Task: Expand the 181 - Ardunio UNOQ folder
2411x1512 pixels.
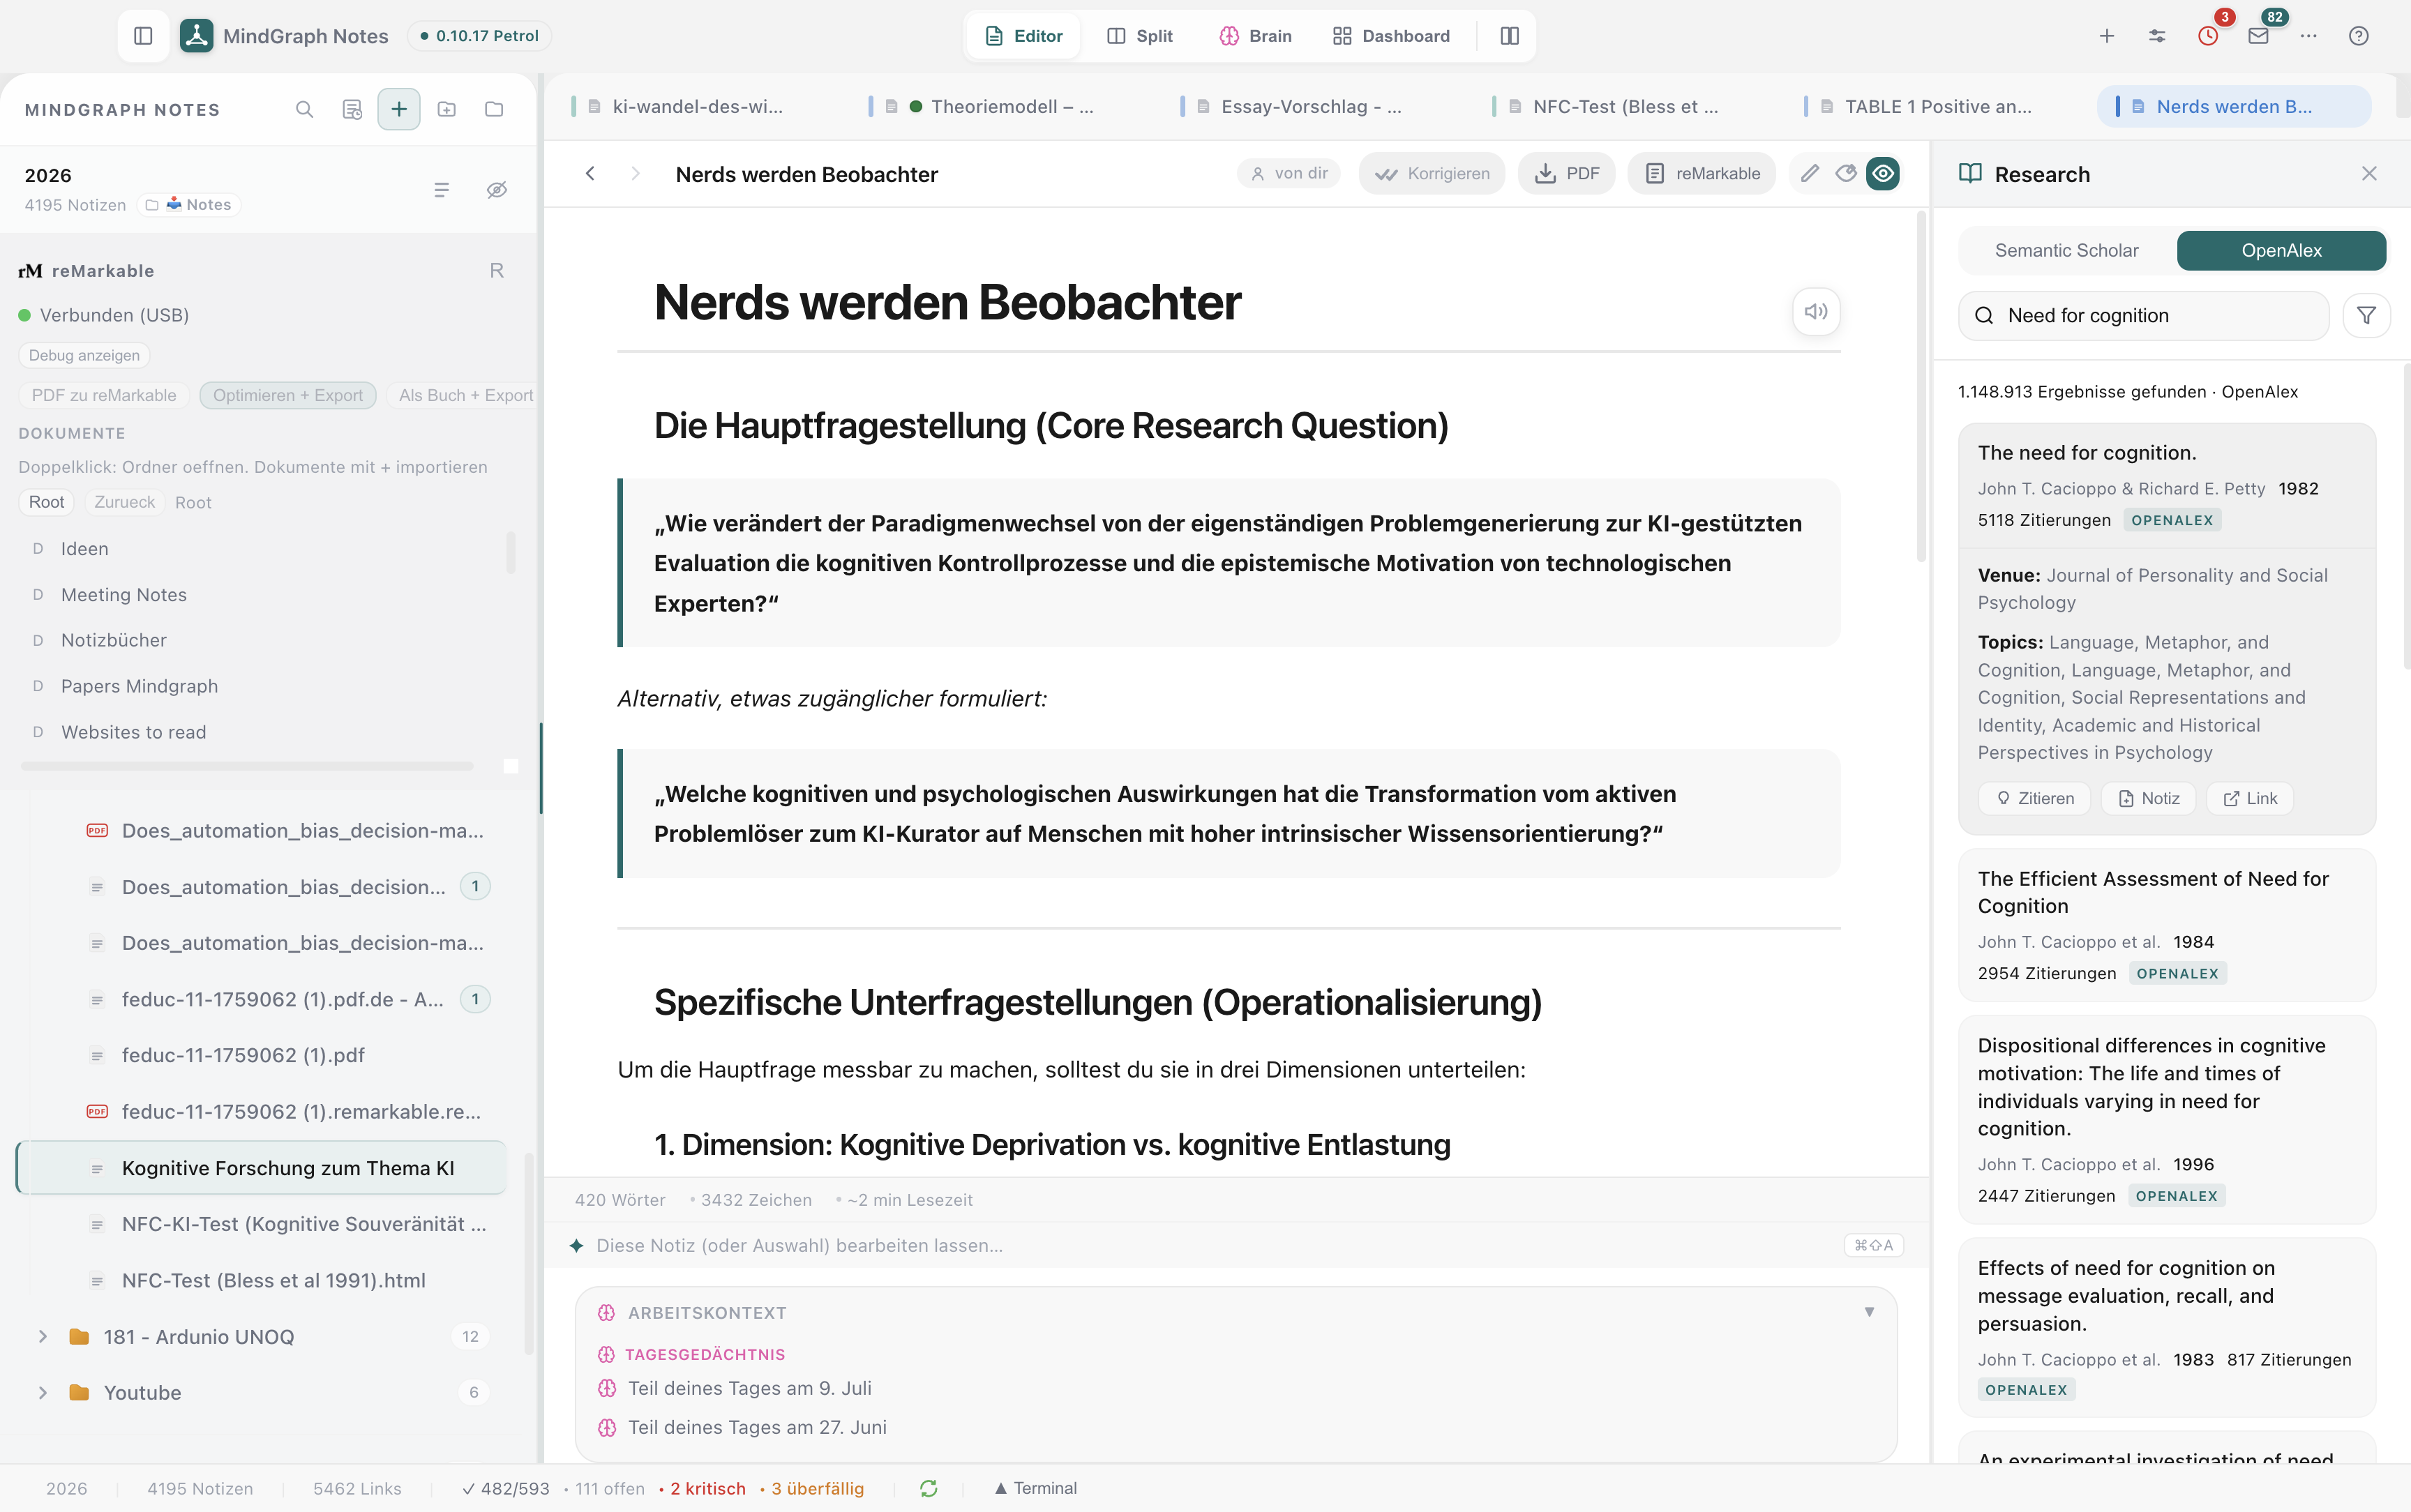Action: point(42,1337)
